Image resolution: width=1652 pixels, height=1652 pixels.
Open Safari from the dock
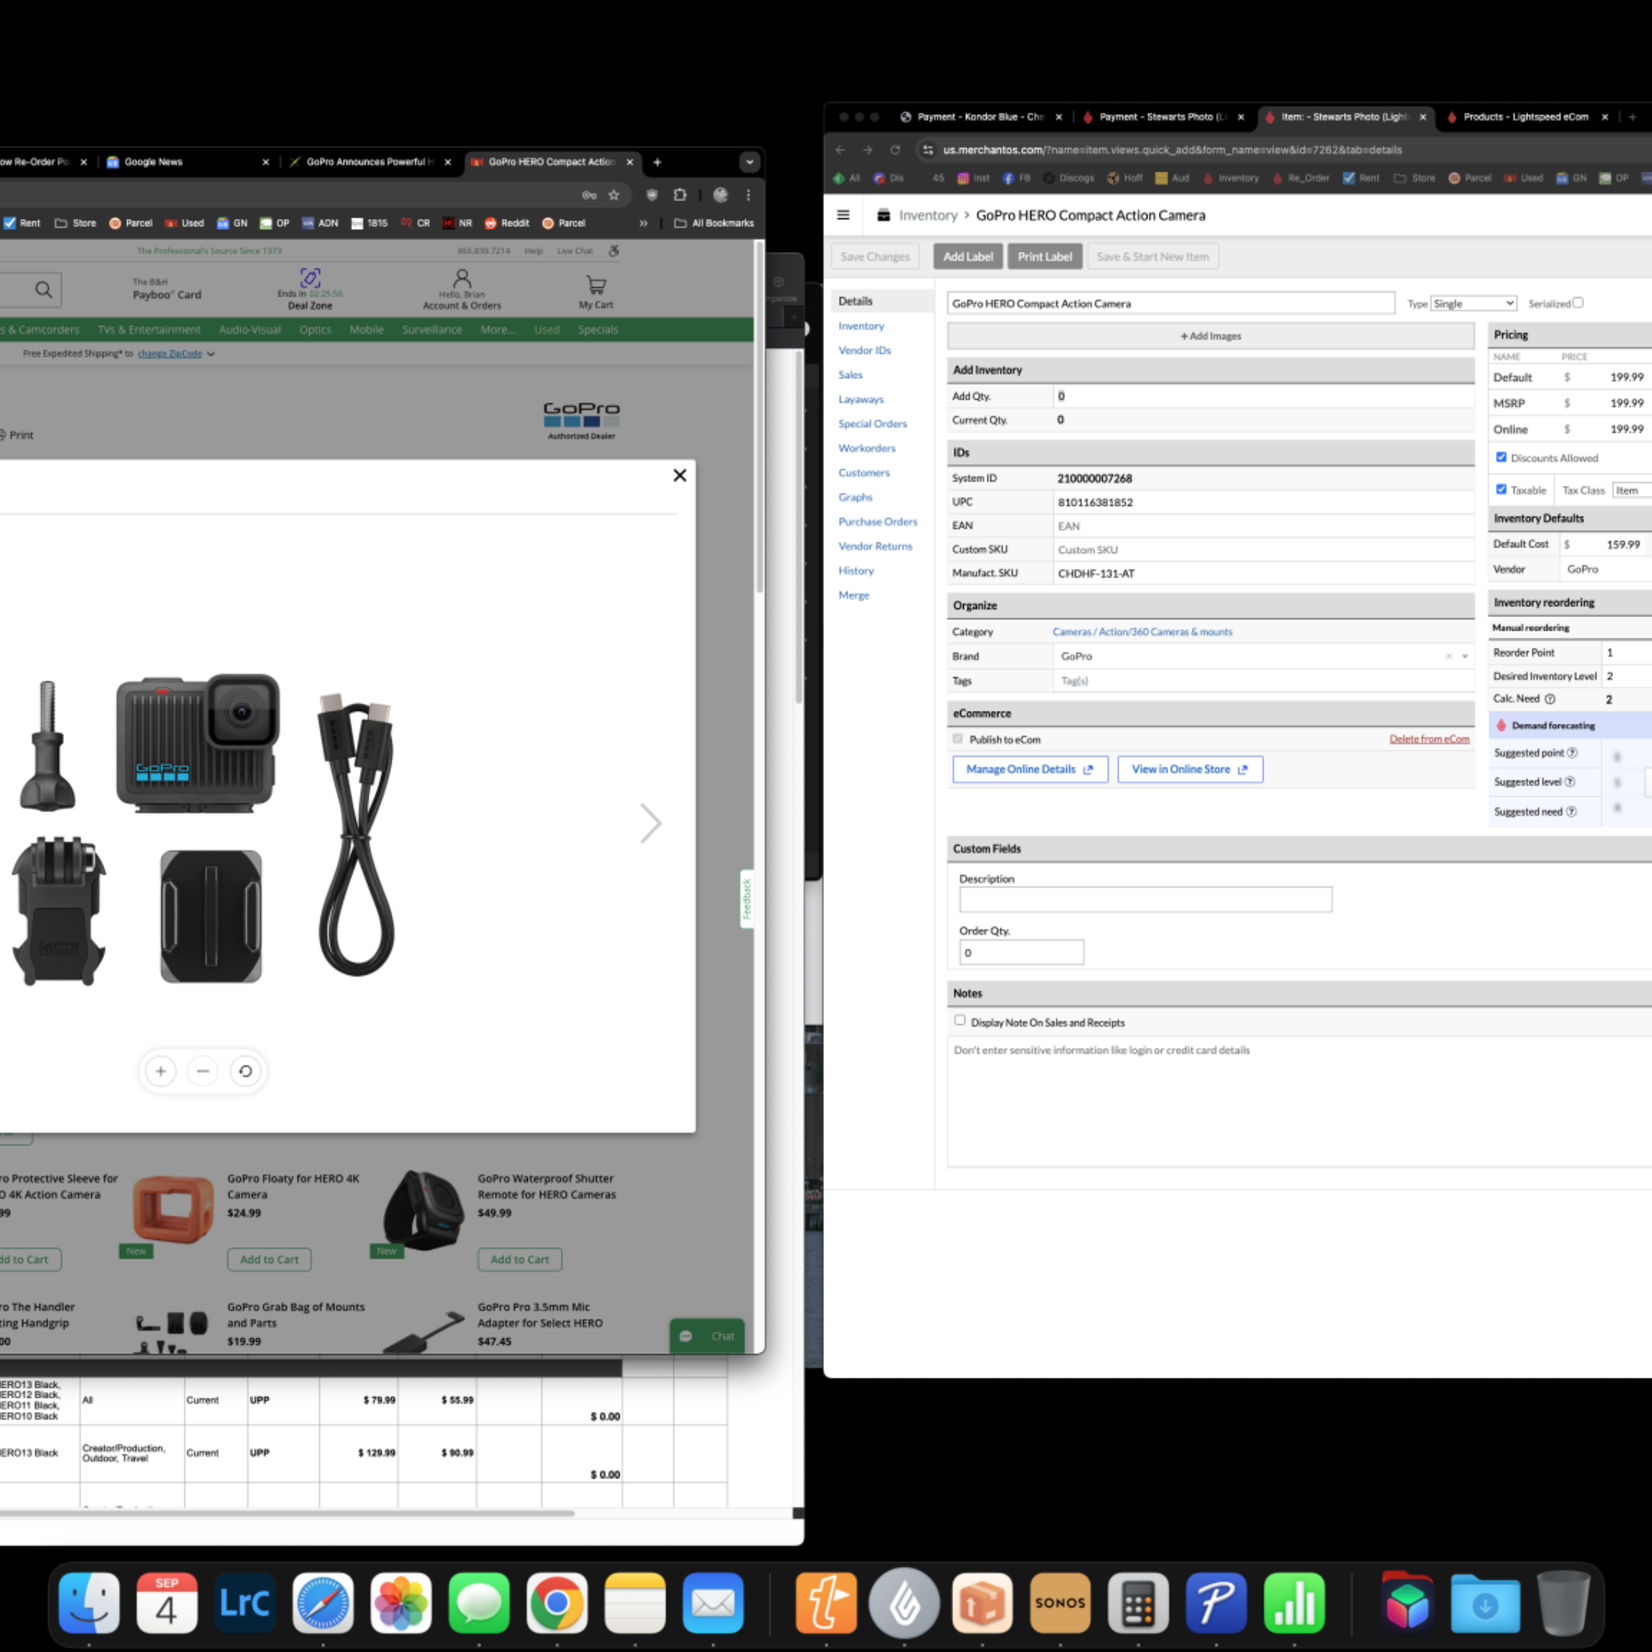[x=323, y=1603]
